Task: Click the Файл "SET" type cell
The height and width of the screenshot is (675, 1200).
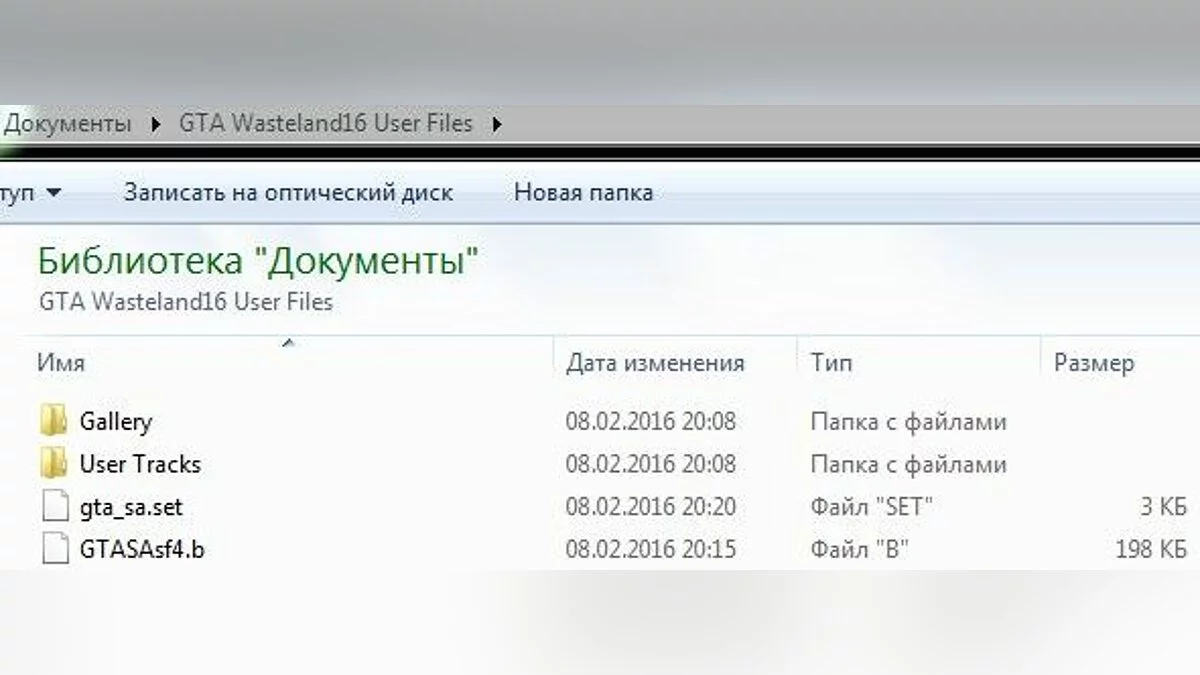Action: (x=871, y=507)
